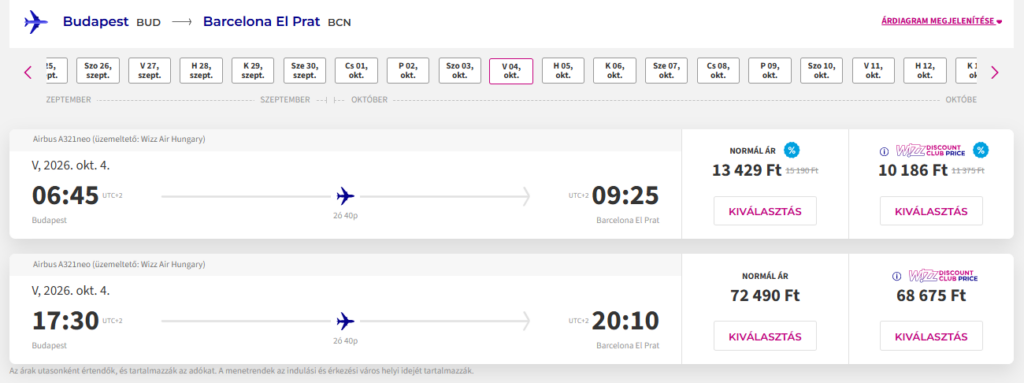
Task: Select the date tab Szo 03, okt.
Action: click(x=460, y=71)
